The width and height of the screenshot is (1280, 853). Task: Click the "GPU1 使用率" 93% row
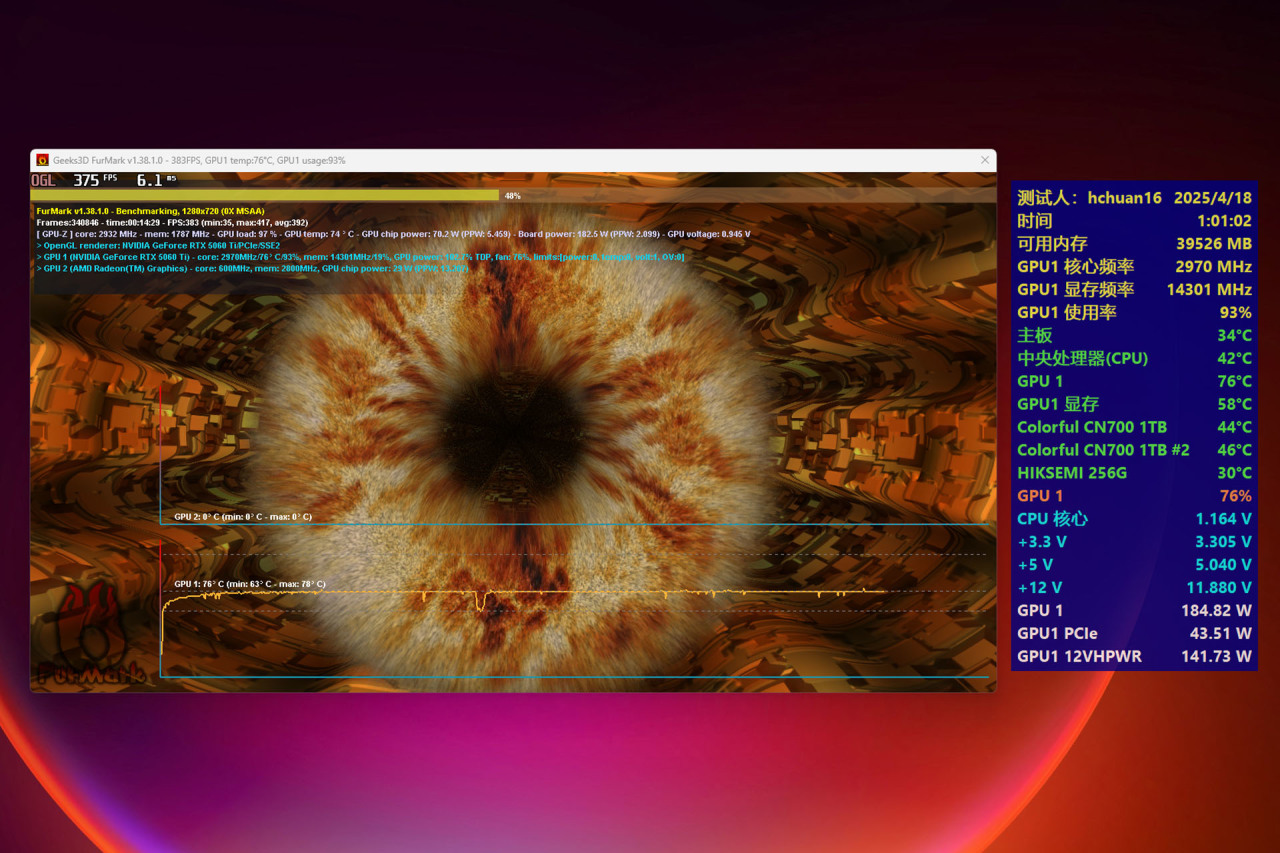coord(1134,313)
